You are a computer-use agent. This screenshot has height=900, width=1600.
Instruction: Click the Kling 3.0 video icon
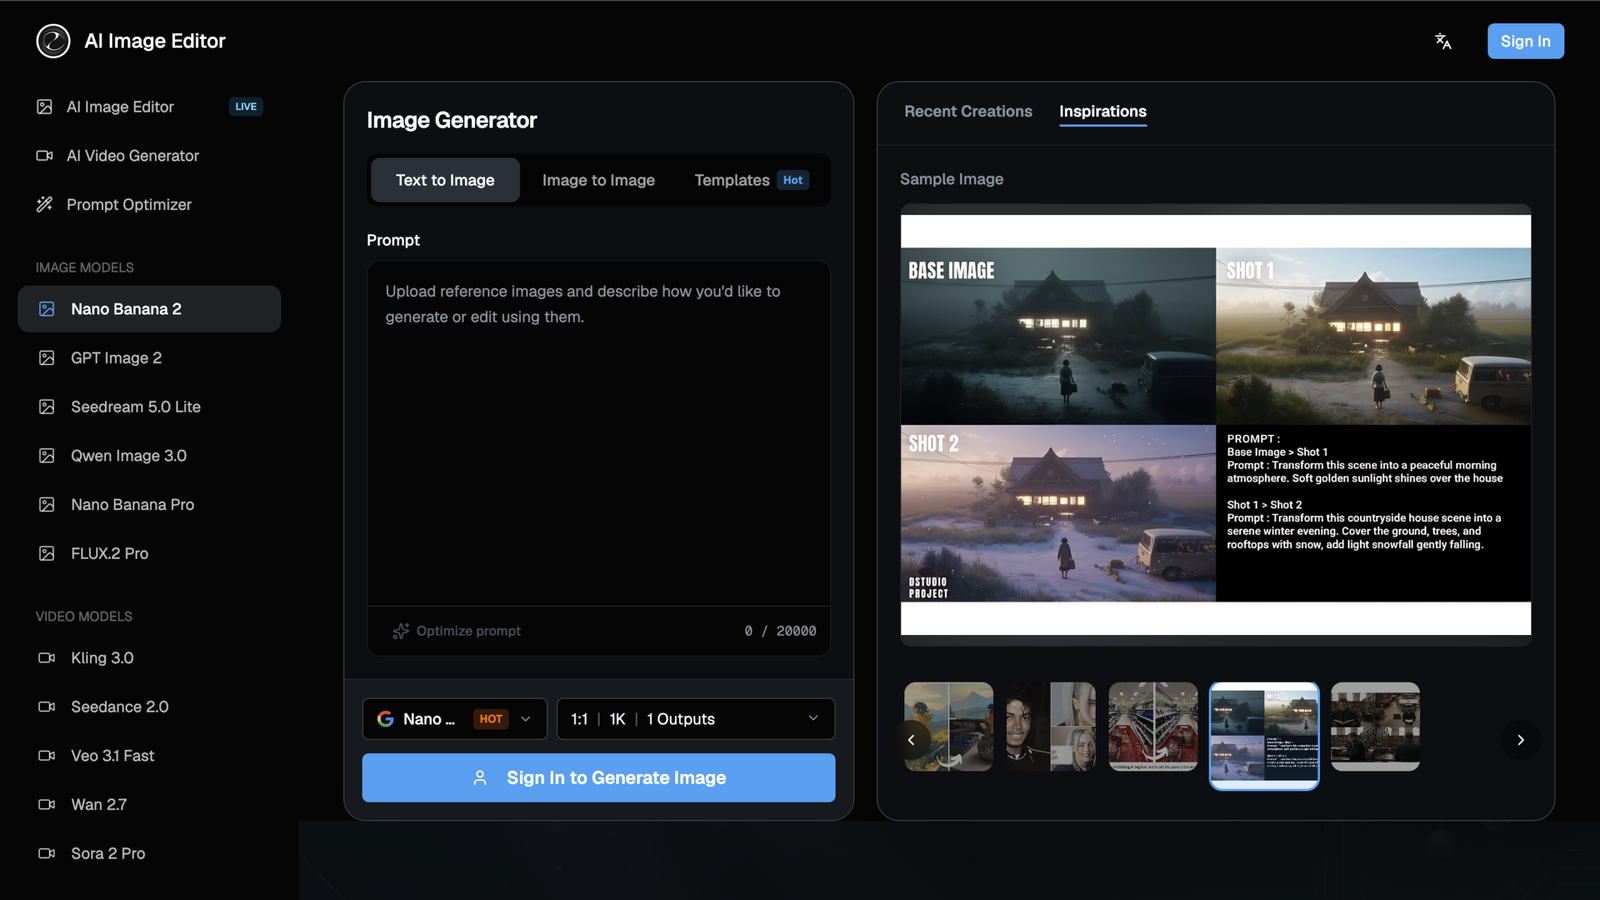[x=47, y=658]
